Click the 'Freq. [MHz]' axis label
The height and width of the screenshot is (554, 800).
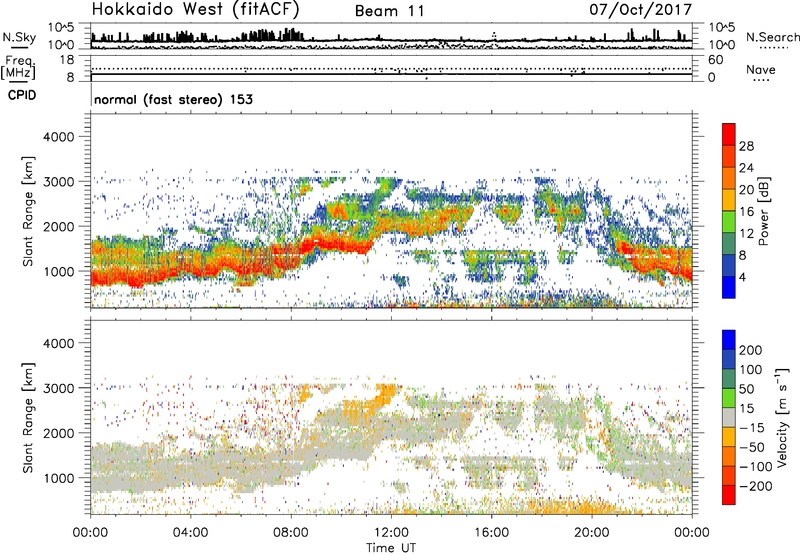[x=18, y=68]
